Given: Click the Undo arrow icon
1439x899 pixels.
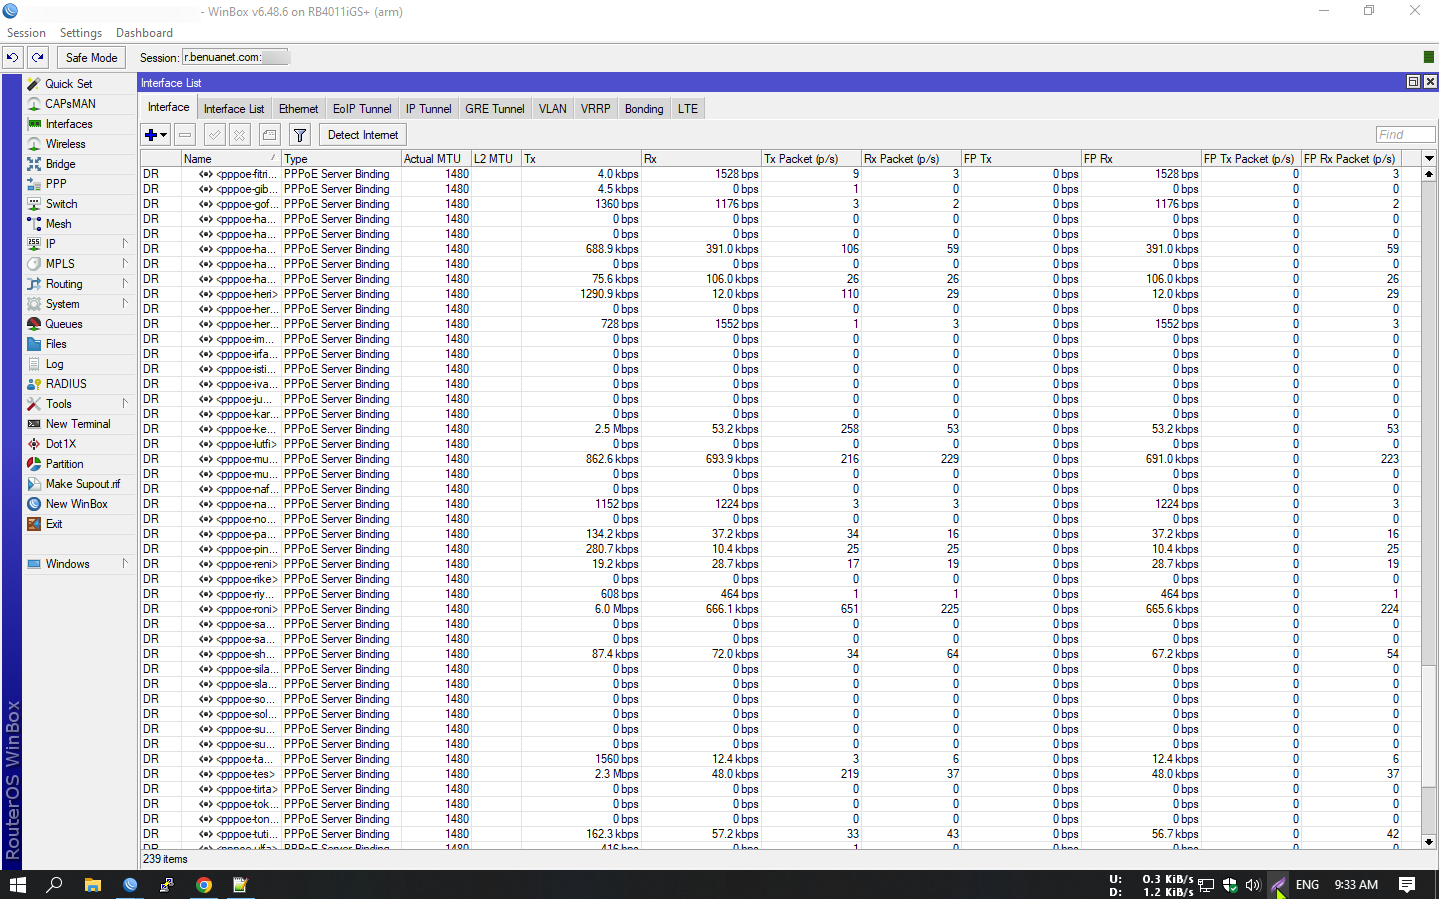Looking at the screenshot, I should click(13, 58).
